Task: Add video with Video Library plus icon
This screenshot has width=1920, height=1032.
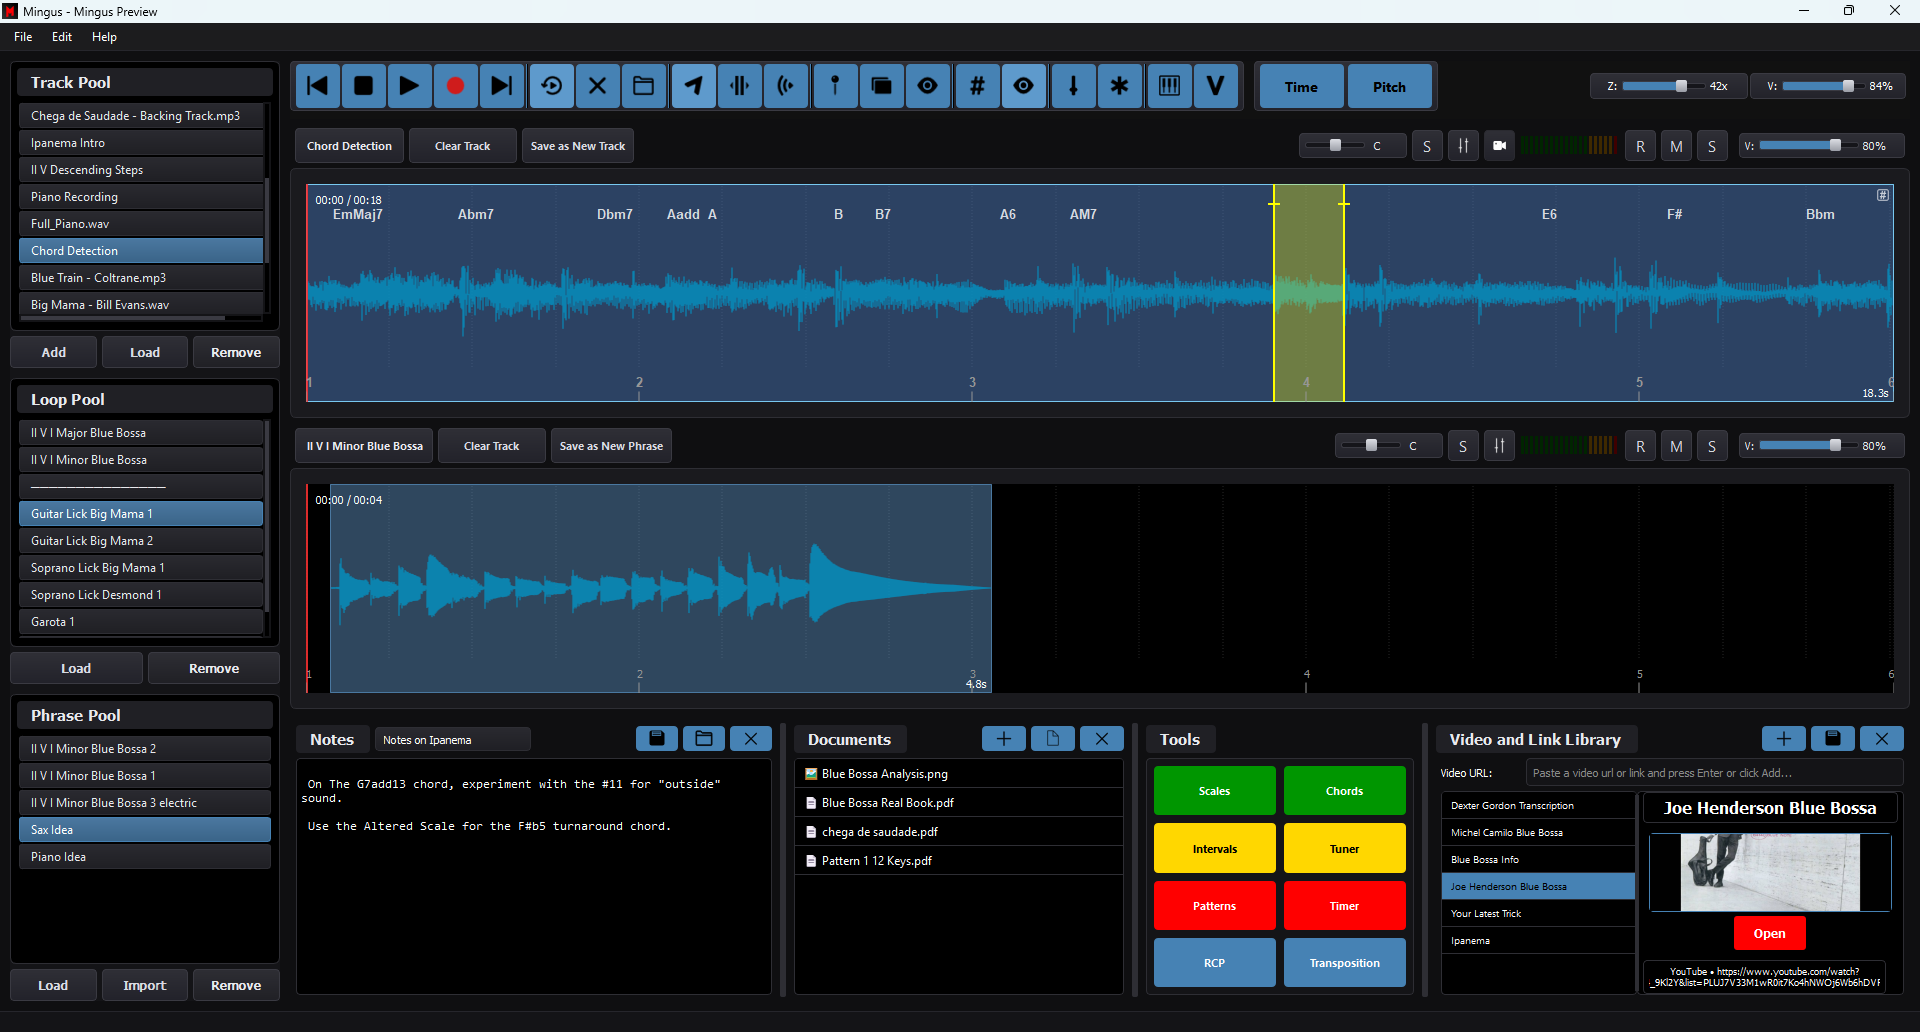Action: 1784,739
